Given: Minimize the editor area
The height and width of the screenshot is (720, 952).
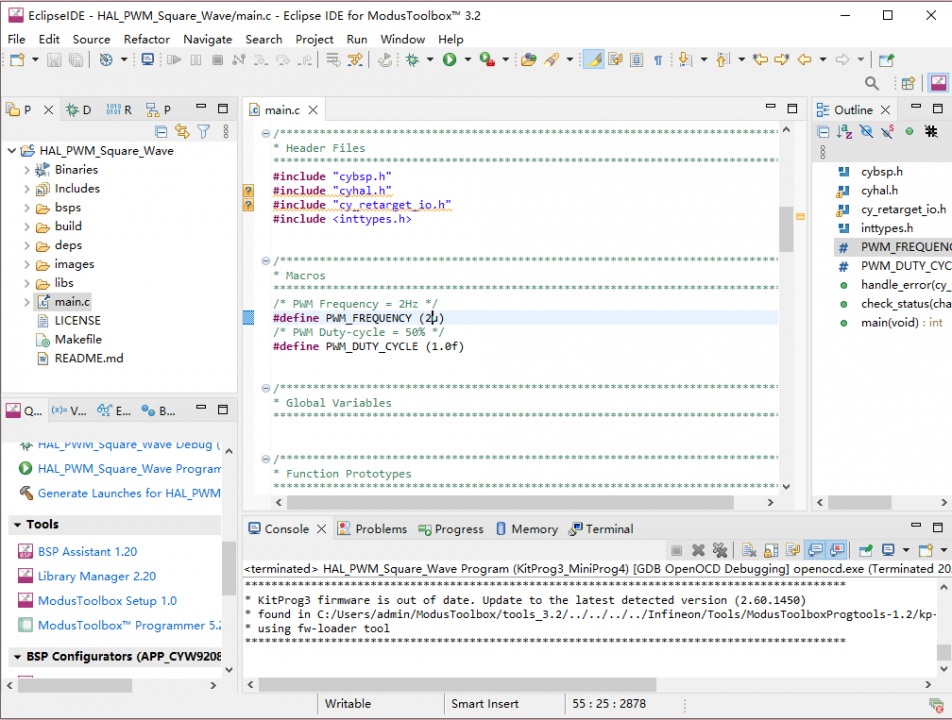Looking at the screenshot, I should point(770,107).
